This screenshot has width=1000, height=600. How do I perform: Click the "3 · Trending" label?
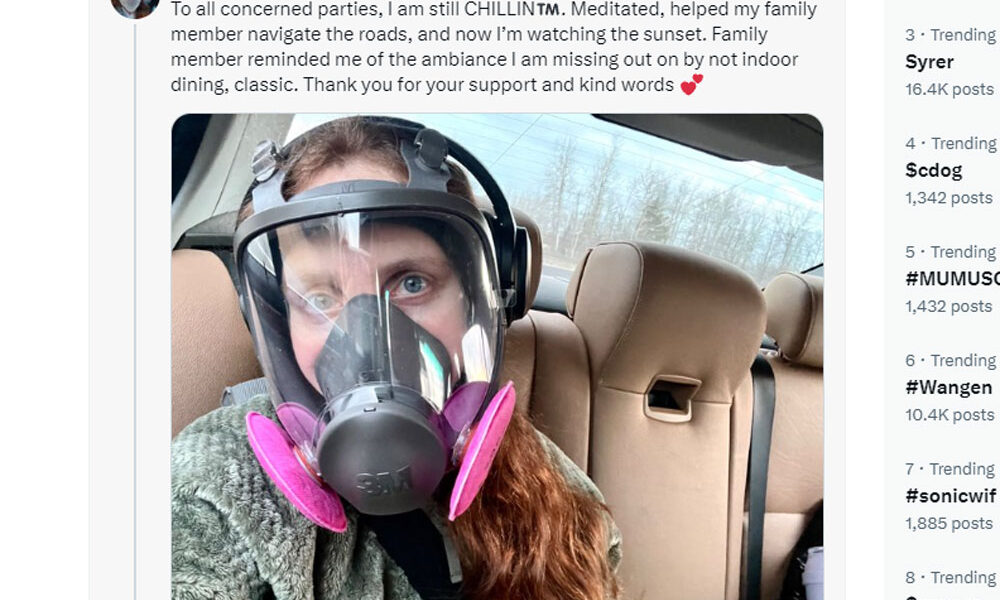[950, 35]
